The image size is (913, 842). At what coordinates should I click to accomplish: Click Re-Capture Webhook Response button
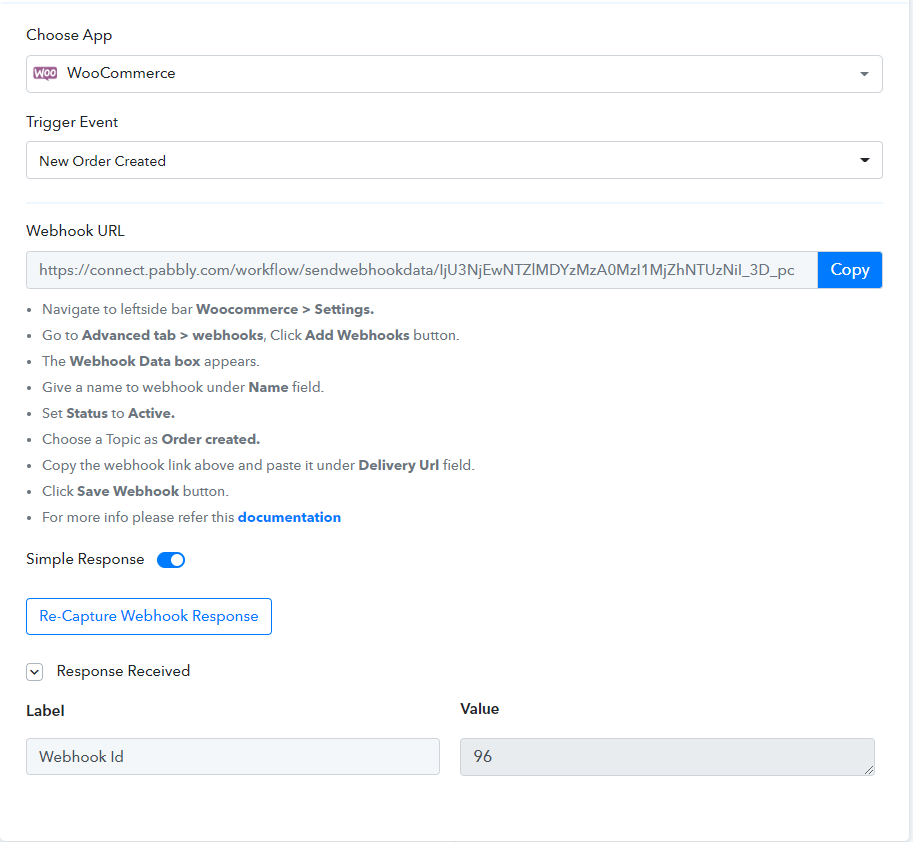pyautogui.click(x=149, y=616)
